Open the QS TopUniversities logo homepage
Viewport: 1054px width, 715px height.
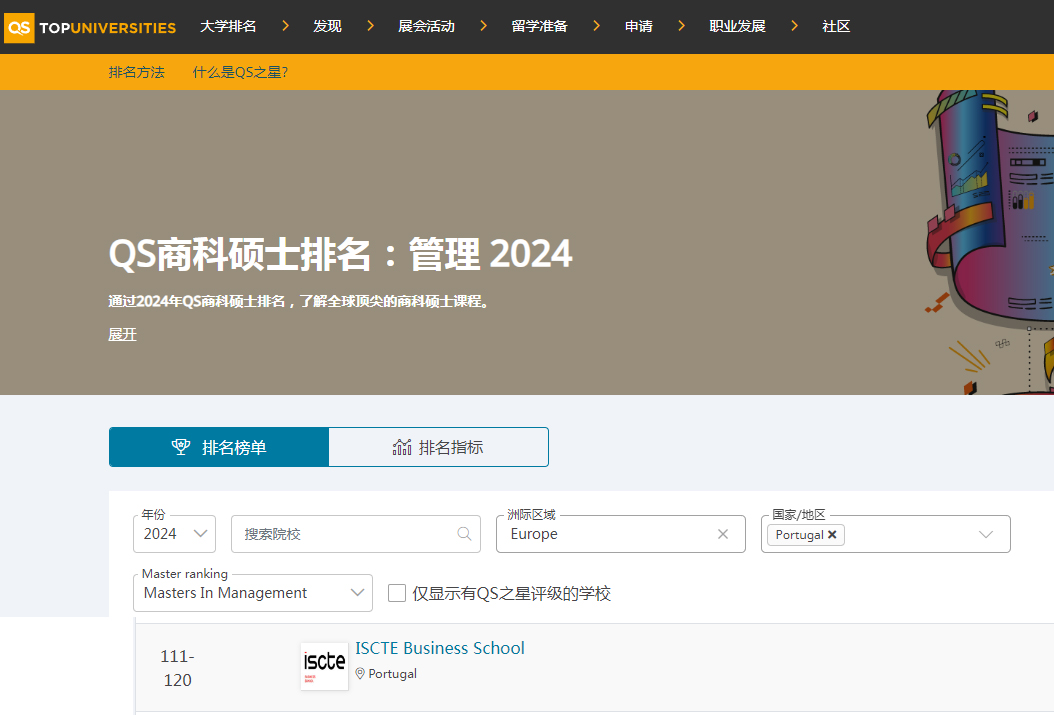pyautogui.click(x=90, y=28)
